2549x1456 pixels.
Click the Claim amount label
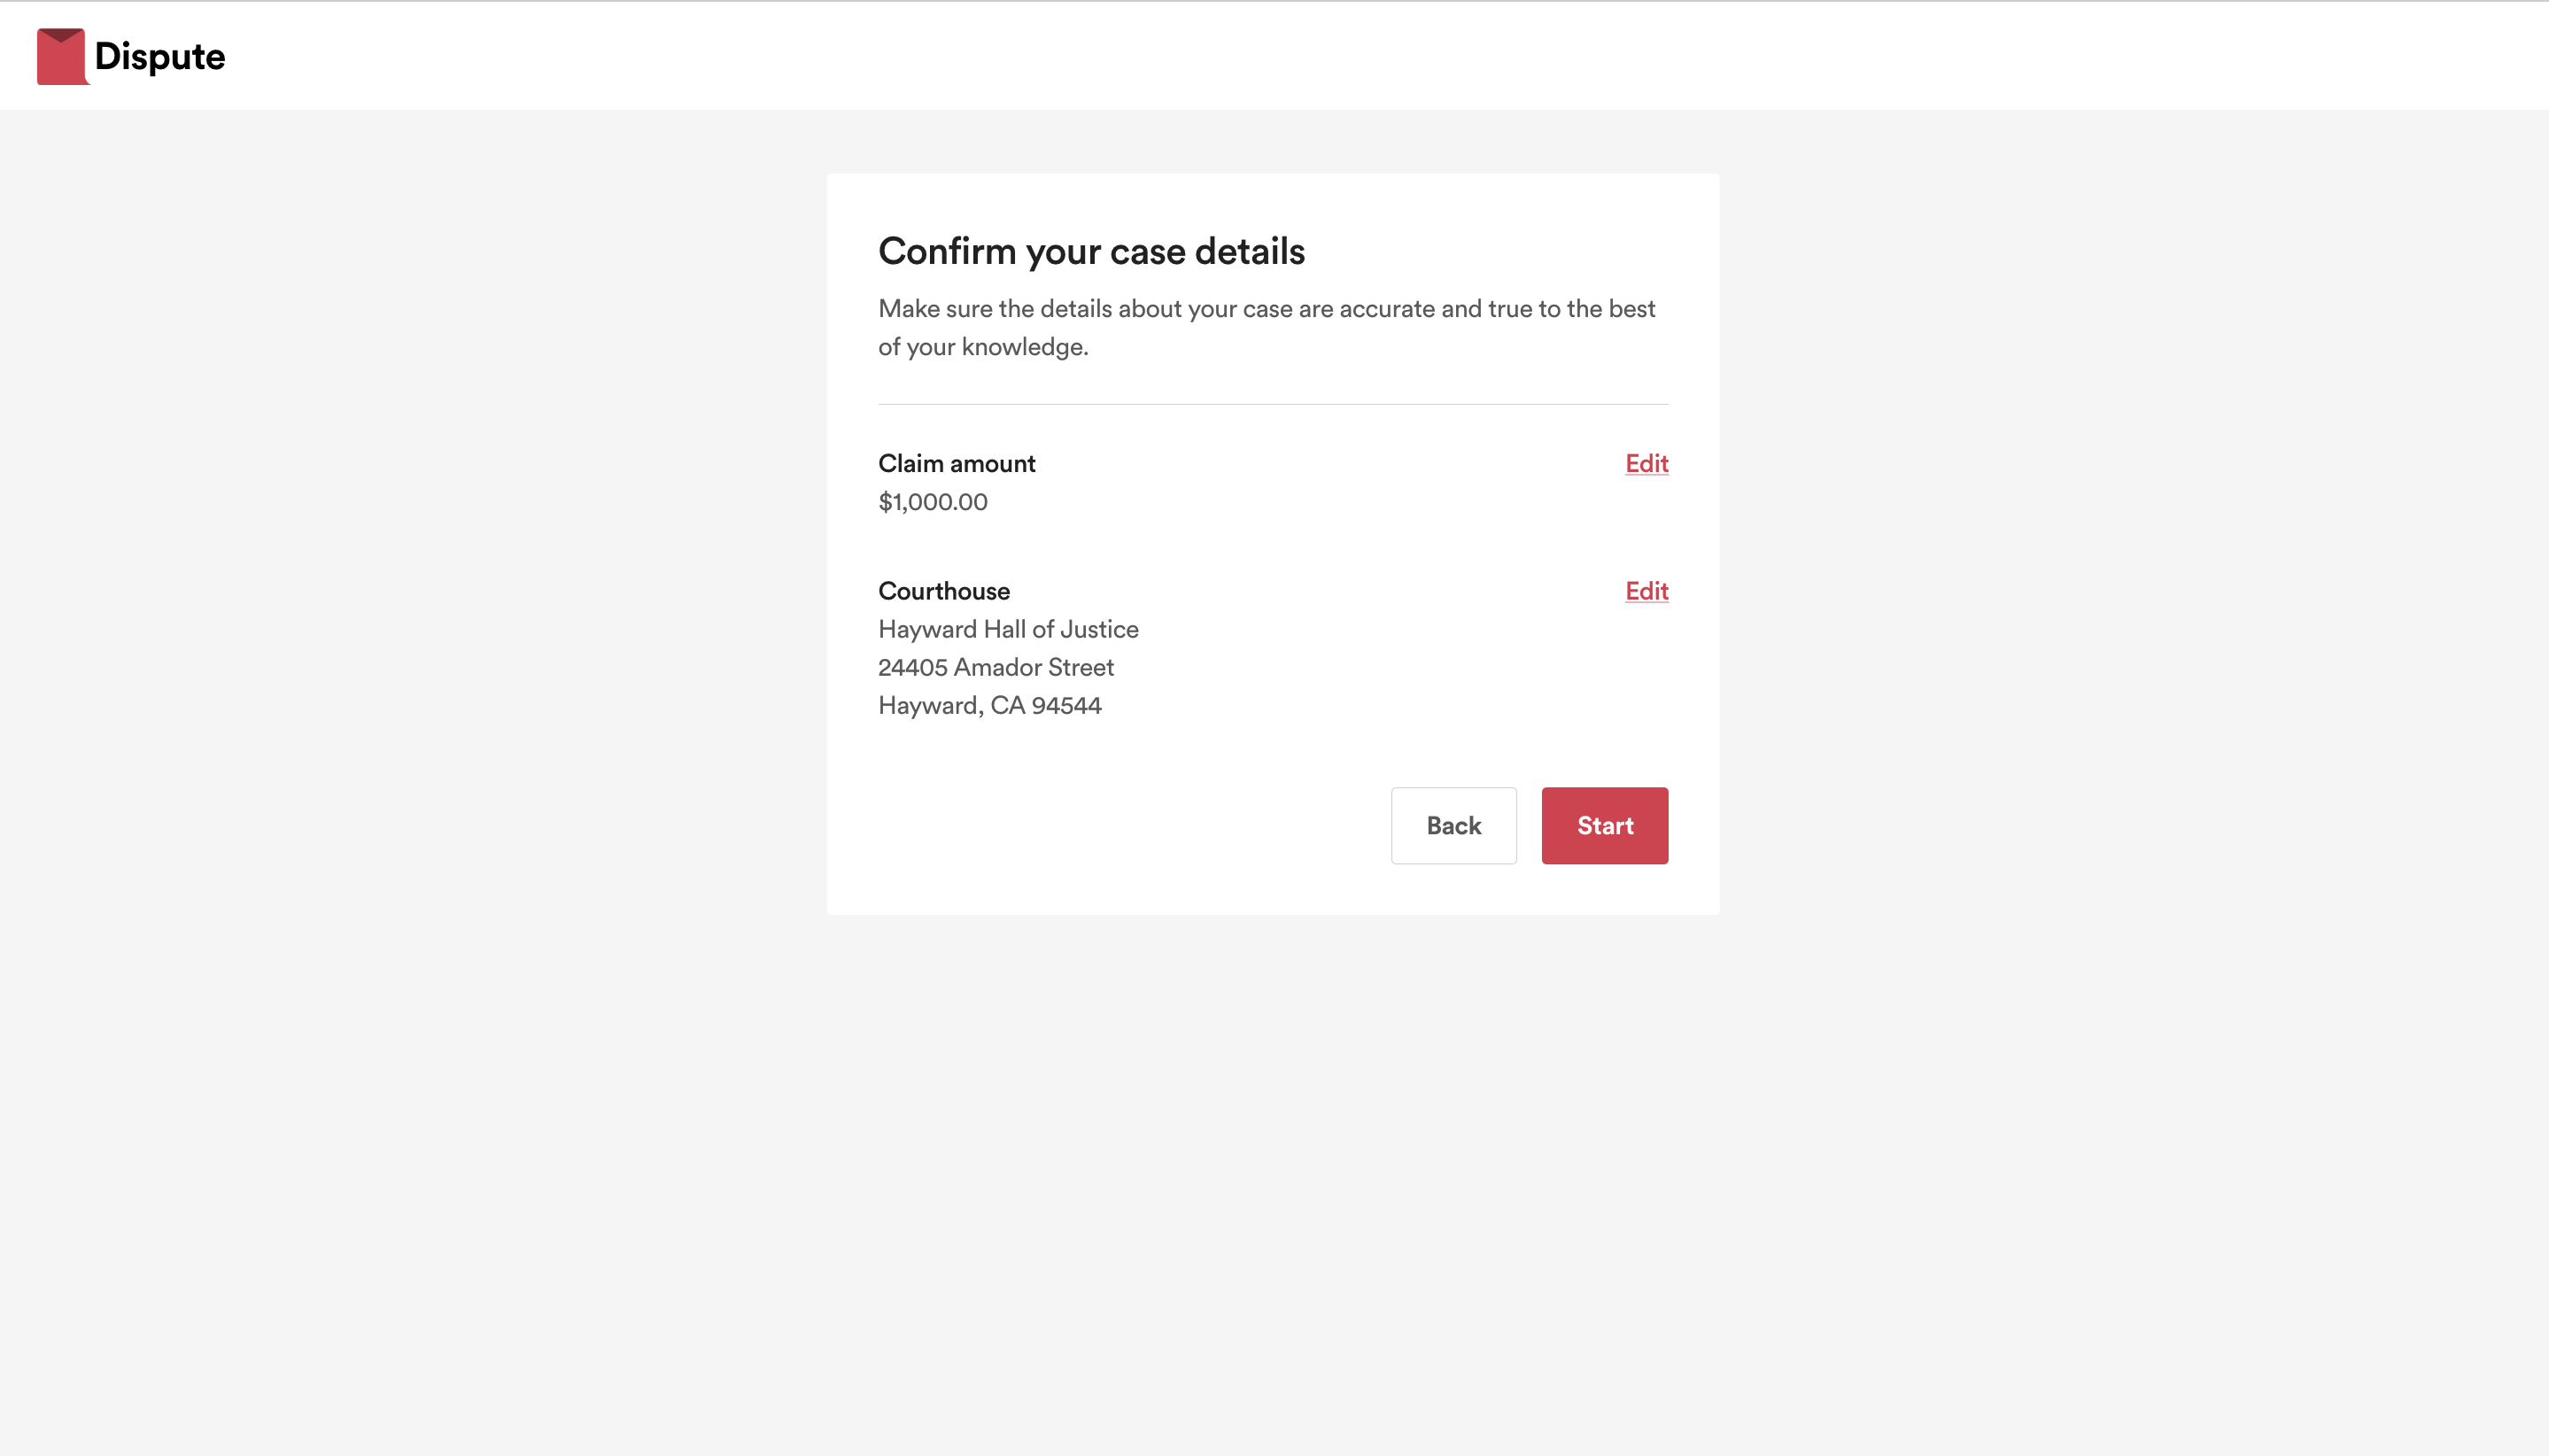[957, 463]
